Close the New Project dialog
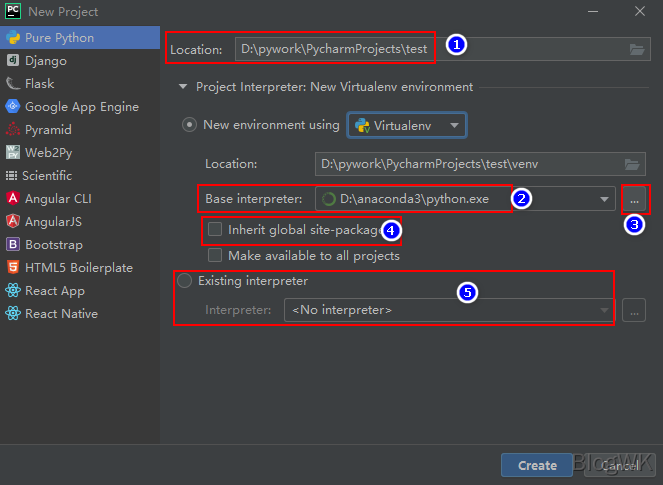The width and height of the screenshot is (663, 485). [x=640, y=11]
